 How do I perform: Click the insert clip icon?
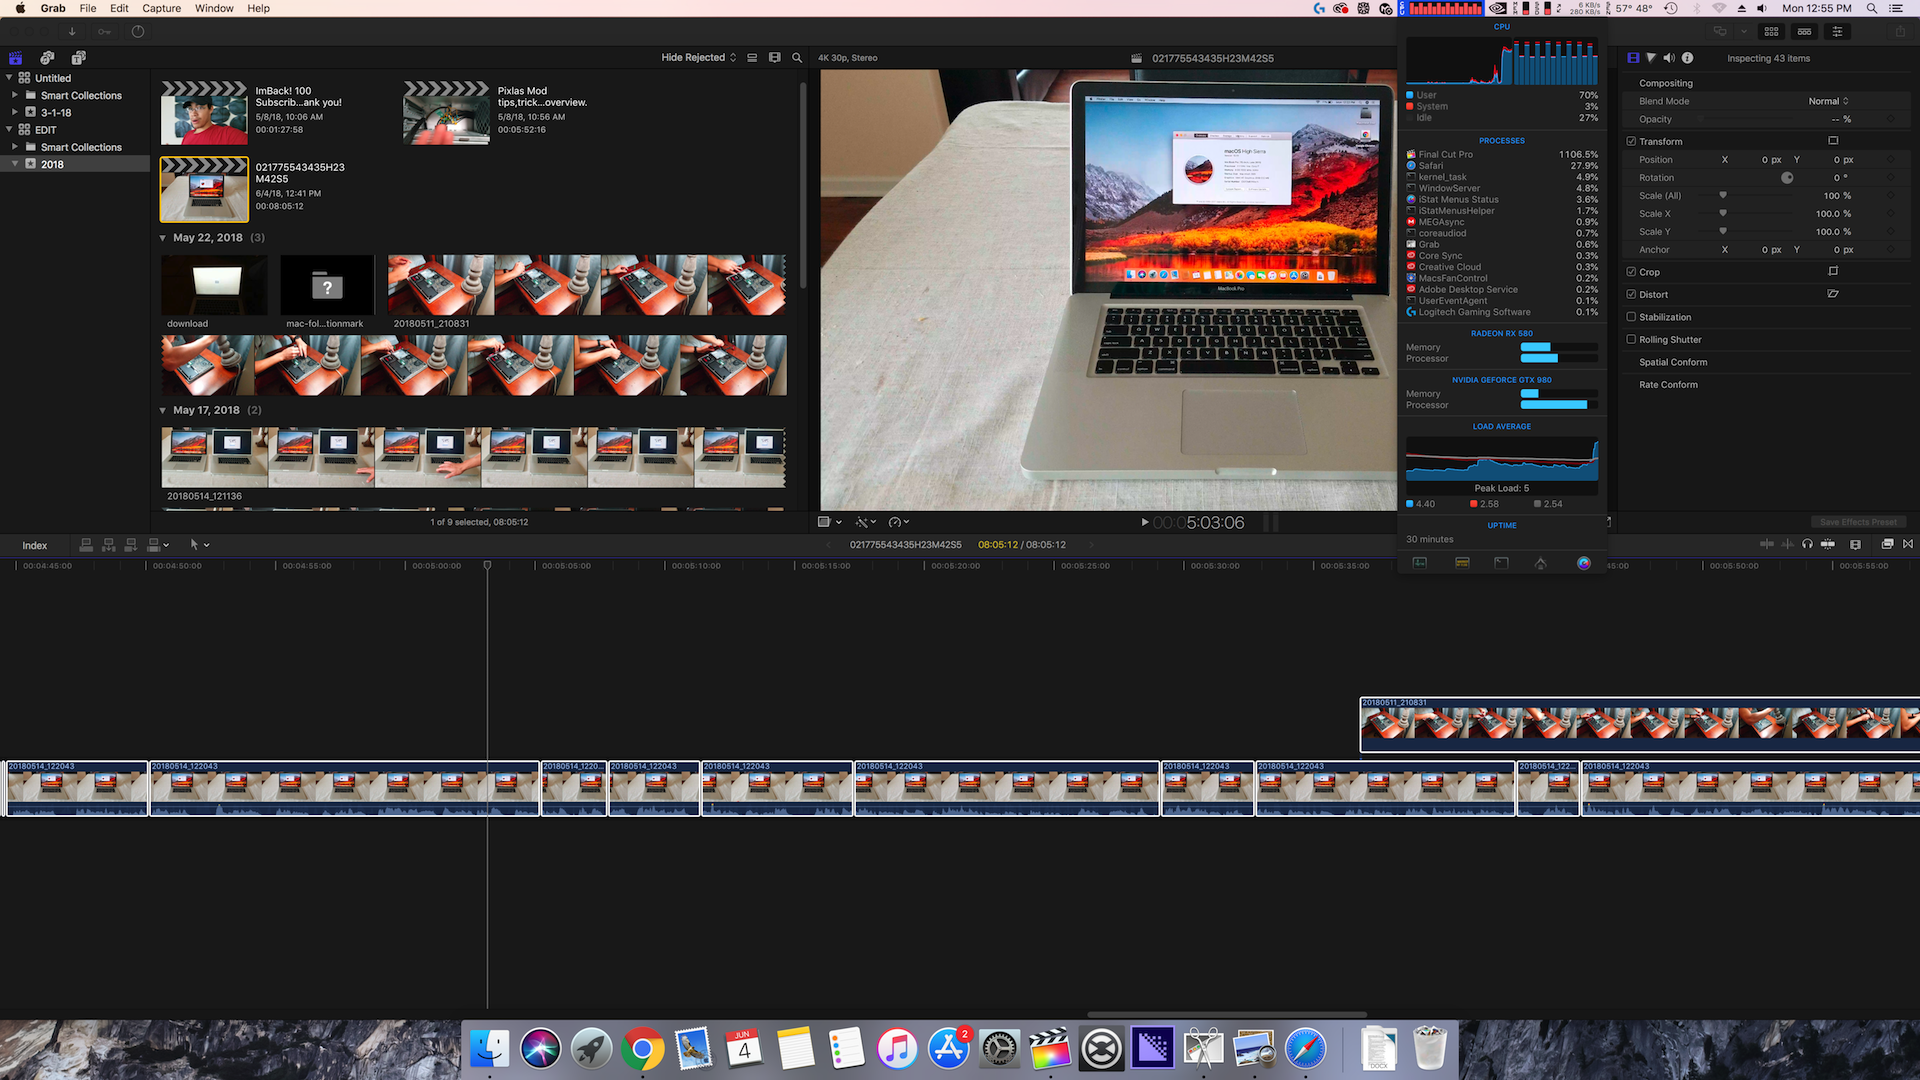coord(108,545)
